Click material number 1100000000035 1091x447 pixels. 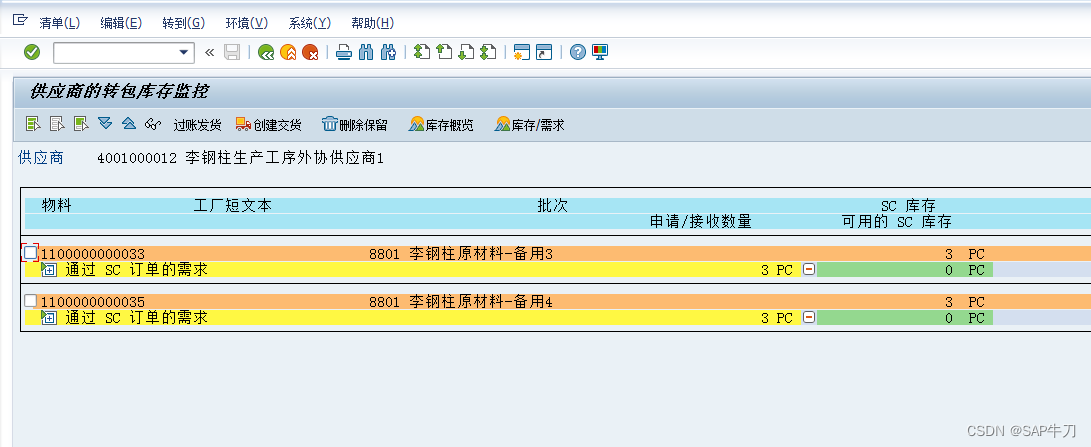pyautogui.click(x=93, y=301)
